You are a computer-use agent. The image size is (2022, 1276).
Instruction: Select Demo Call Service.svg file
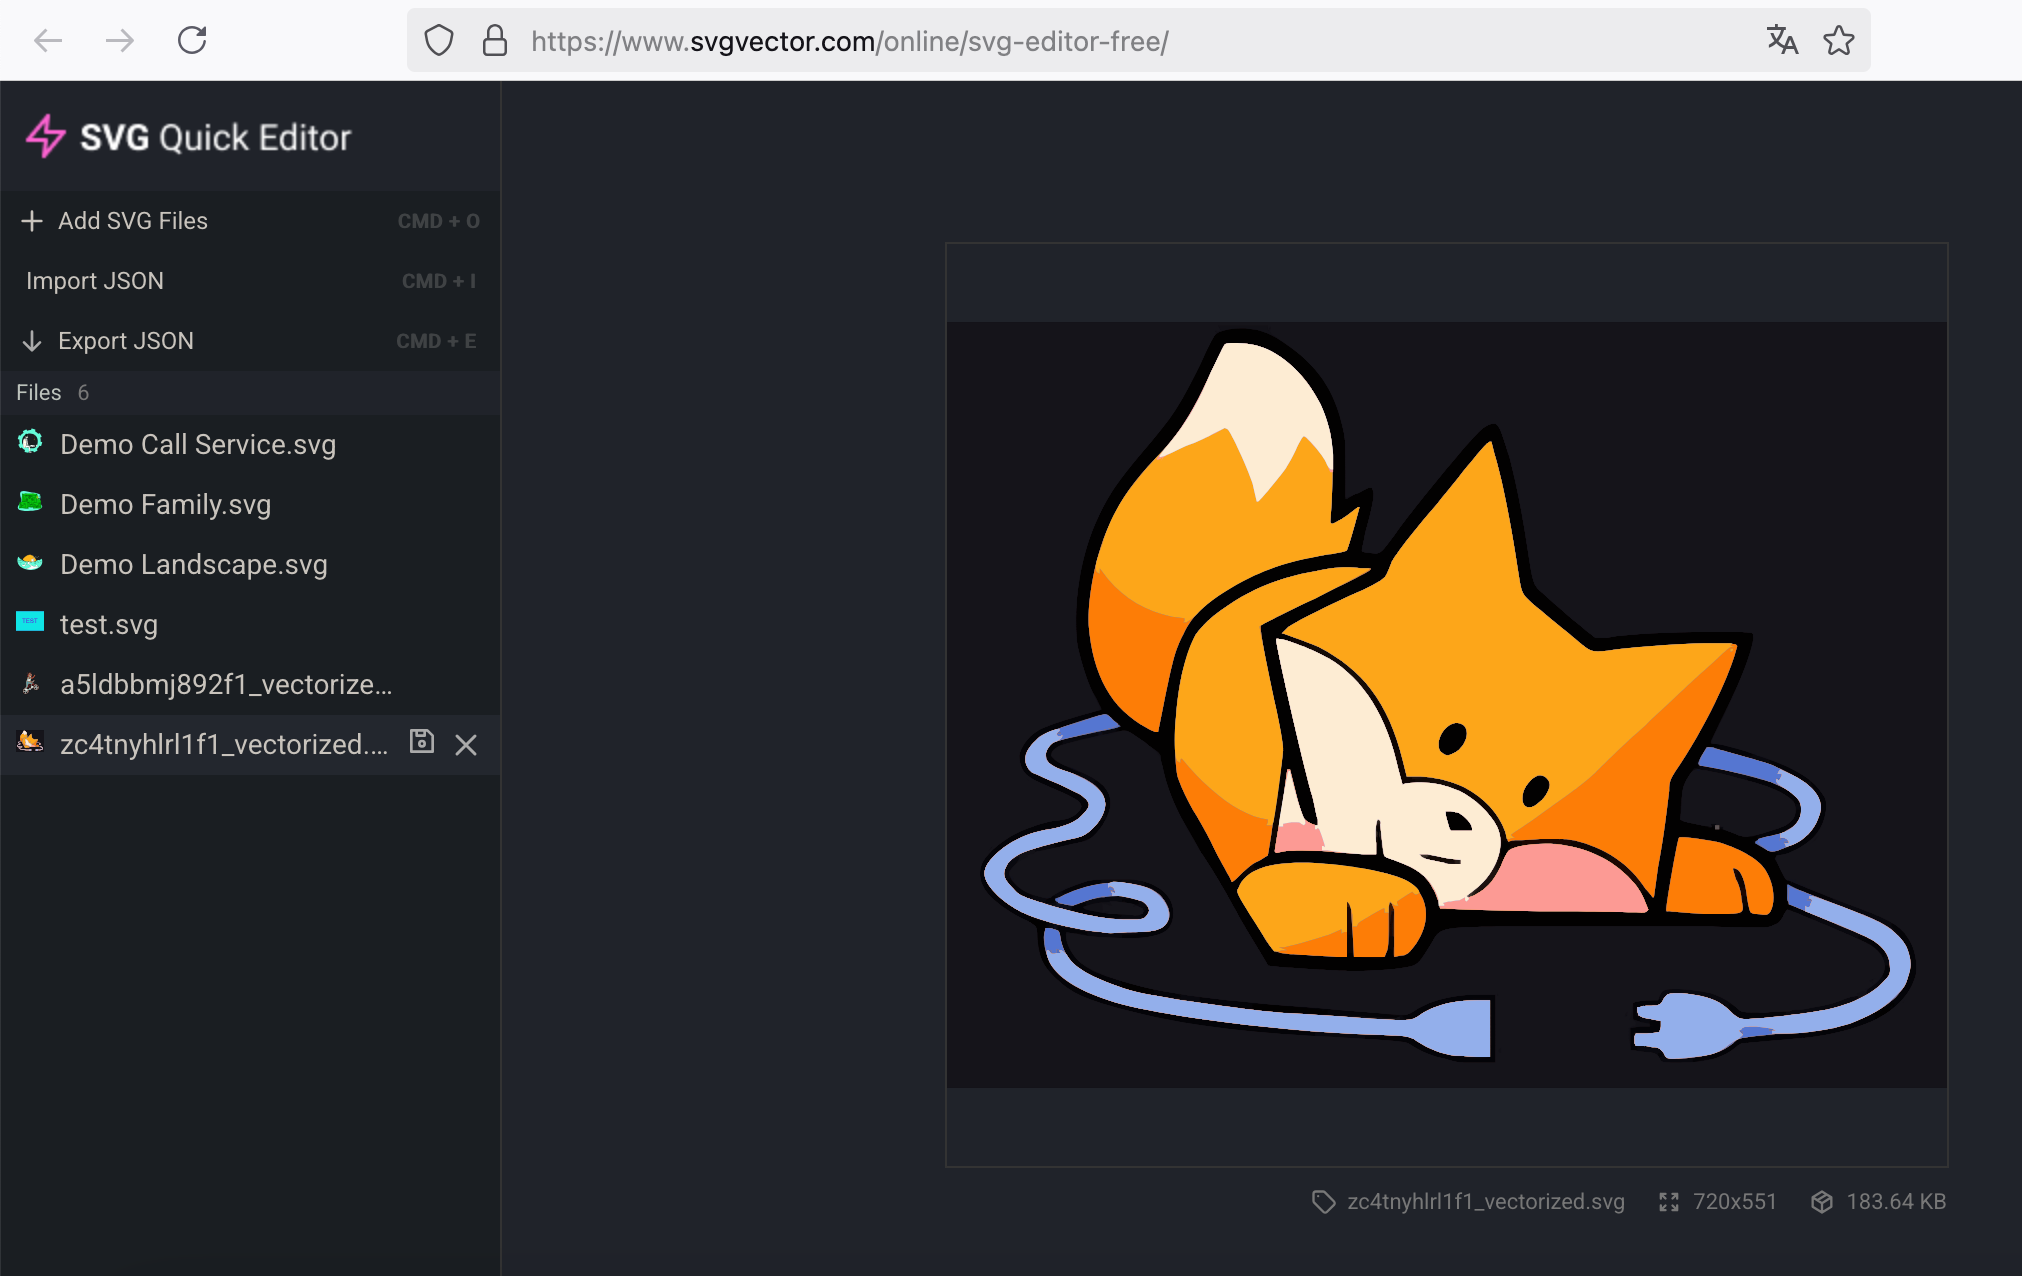198,444
